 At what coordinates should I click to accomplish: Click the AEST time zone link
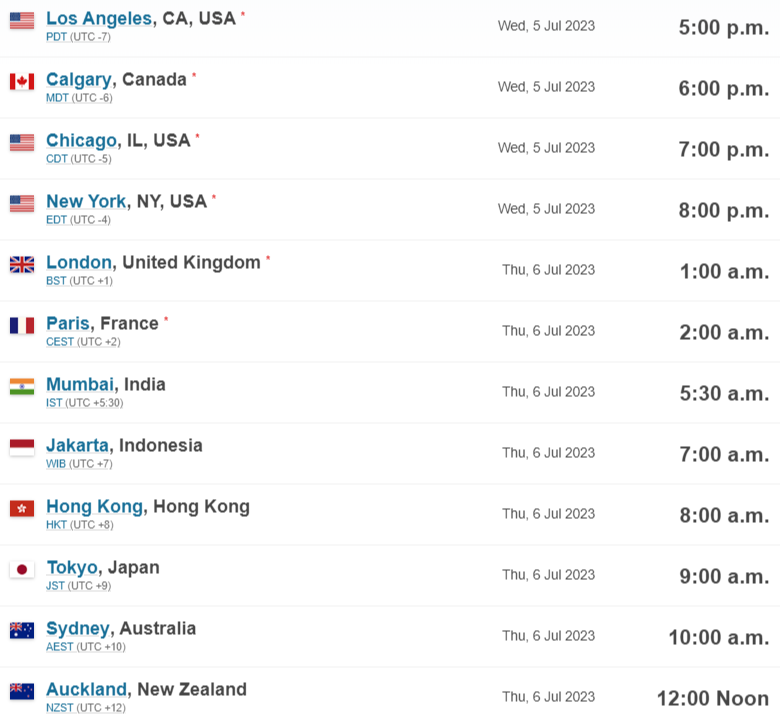click(x=60, y=647)
